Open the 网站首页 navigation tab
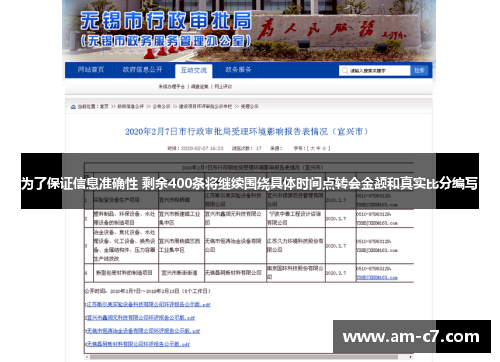This screenshot has width=500, height=362. click(x=91, y=70)
